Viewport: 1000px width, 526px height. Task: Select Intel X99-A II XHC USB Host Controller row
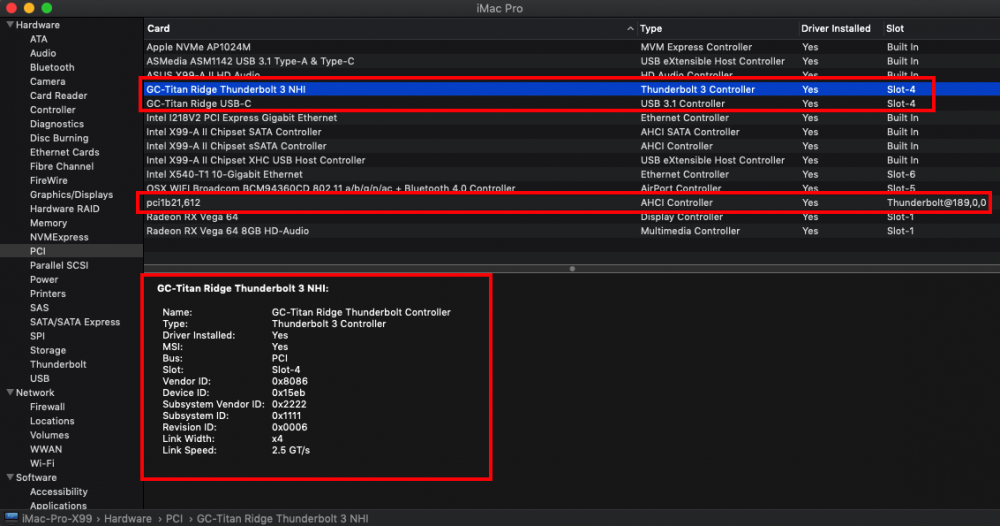(x=571, y=160)
